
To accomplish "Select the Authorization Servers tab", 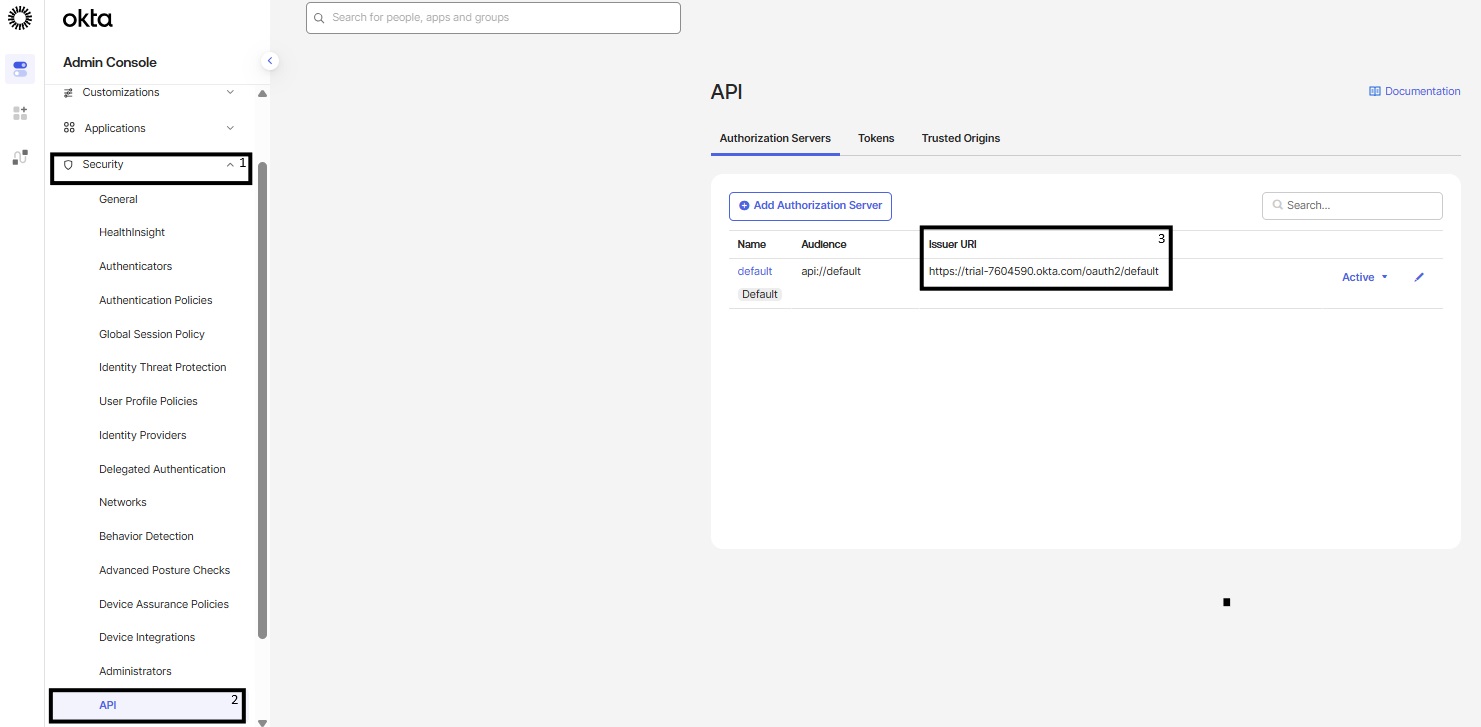I will click(775, 138).
